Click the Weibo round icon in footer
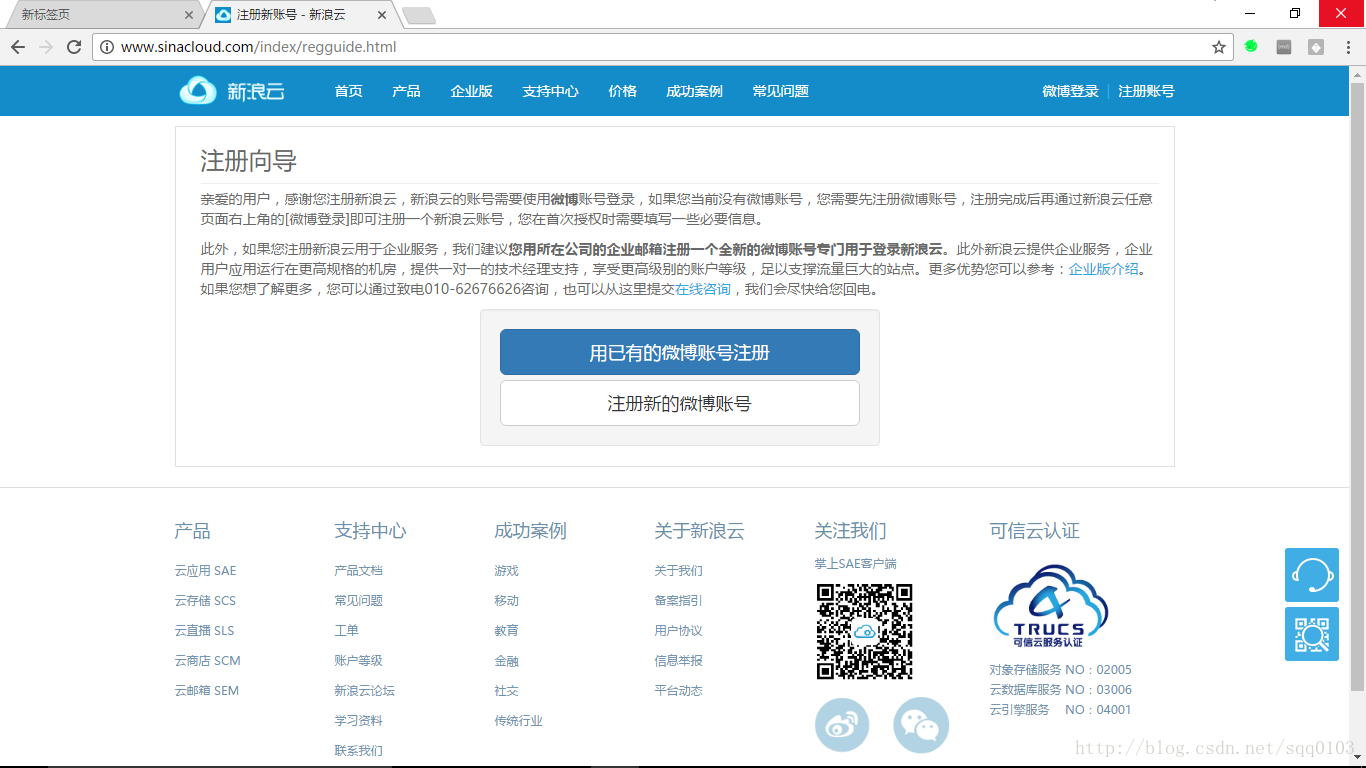Screen dimensions: 1366x768 pyautogui.click(x=842, y=725)
